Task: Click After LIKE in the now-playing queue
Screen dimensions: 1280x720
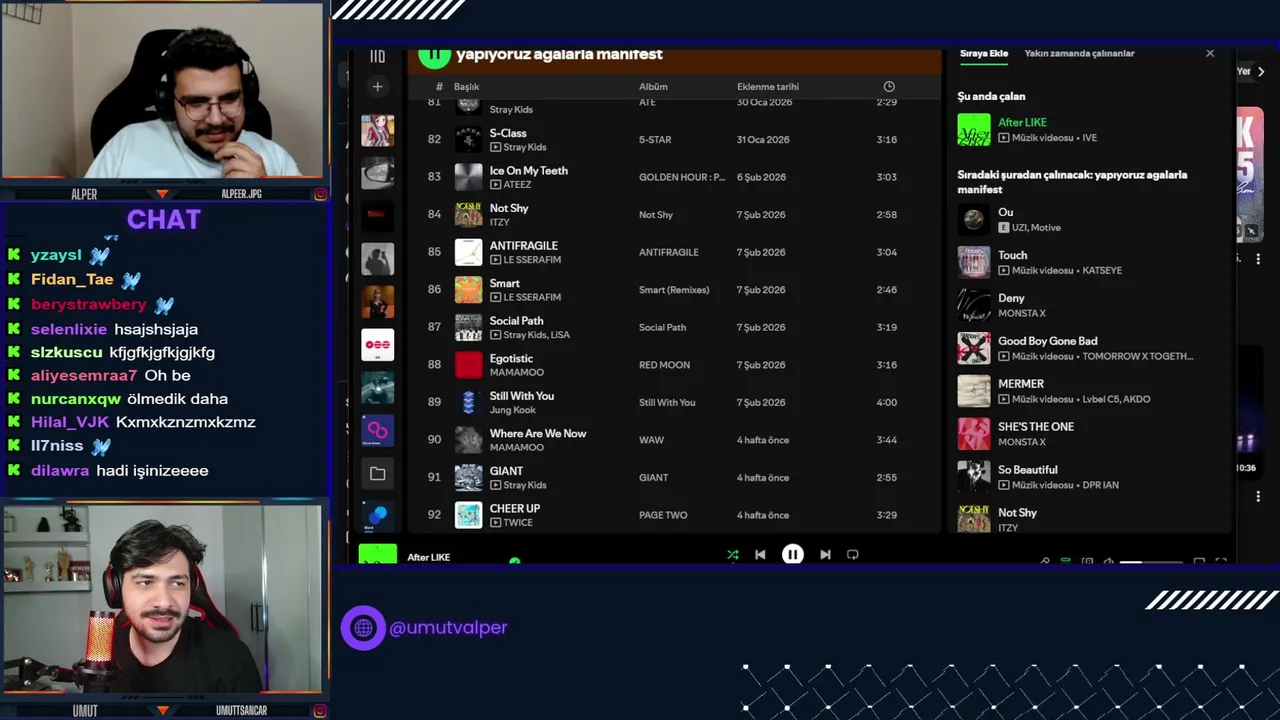Action: [1022, 122]
